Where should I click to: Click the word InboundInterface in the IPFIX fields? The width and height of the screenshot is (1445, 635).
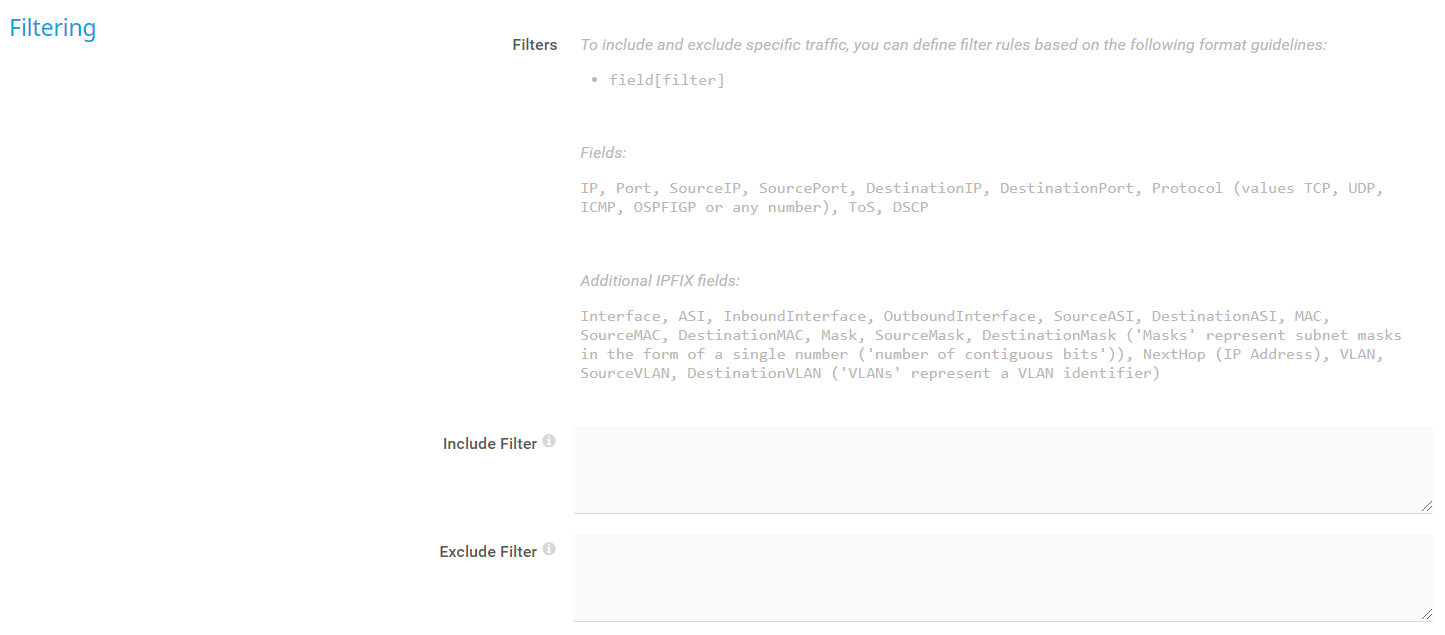793,316
